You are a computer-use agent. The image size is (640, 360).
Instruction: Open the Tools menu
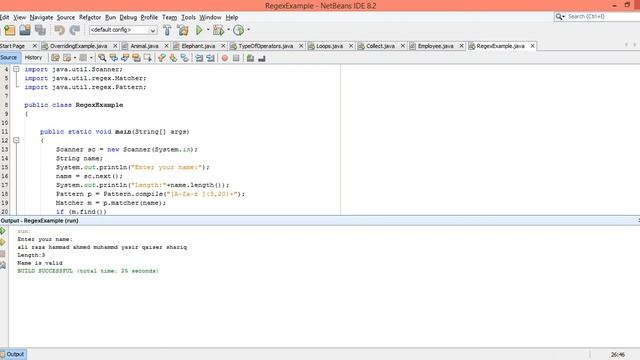point(188,17)
